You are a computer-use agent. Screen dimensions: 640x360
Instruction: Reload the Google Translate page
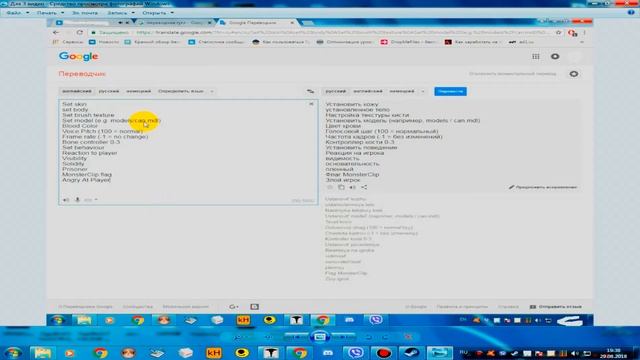[x=80, y=33]
